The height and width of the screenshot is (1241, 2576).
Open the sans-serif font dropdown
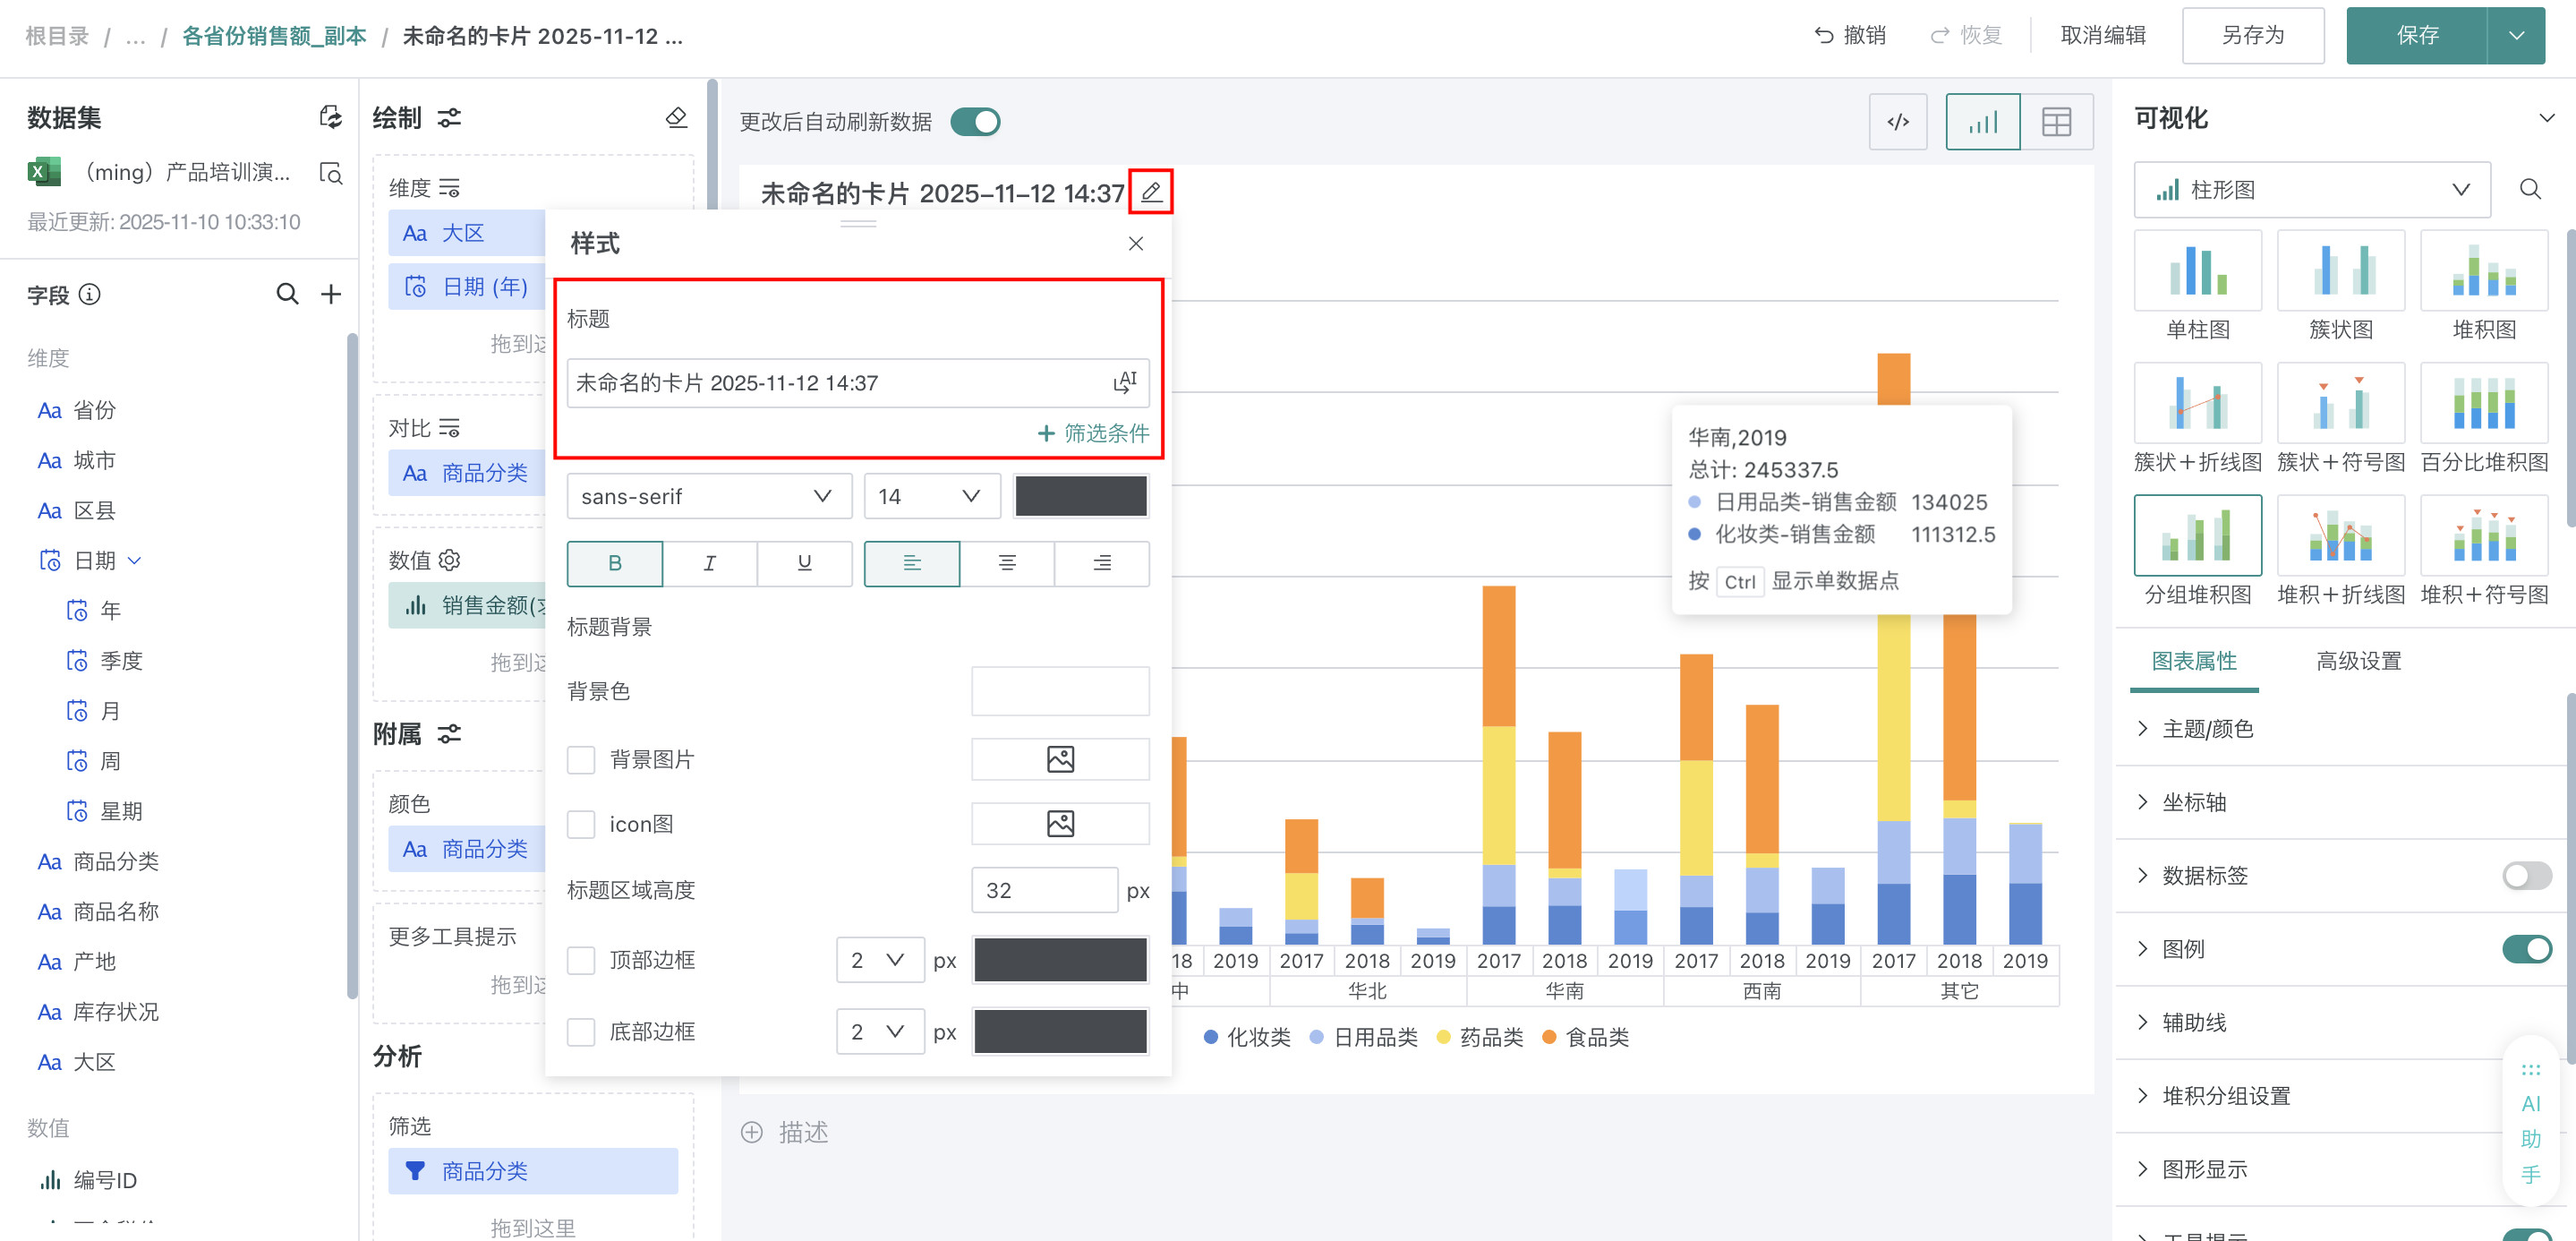click(708, 497)
